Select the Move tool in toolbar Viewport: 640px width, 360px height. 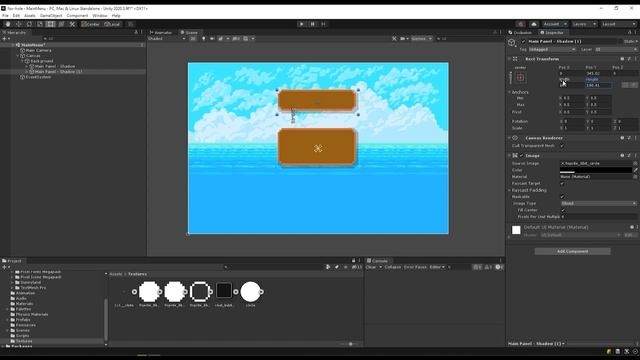point(18,24)
